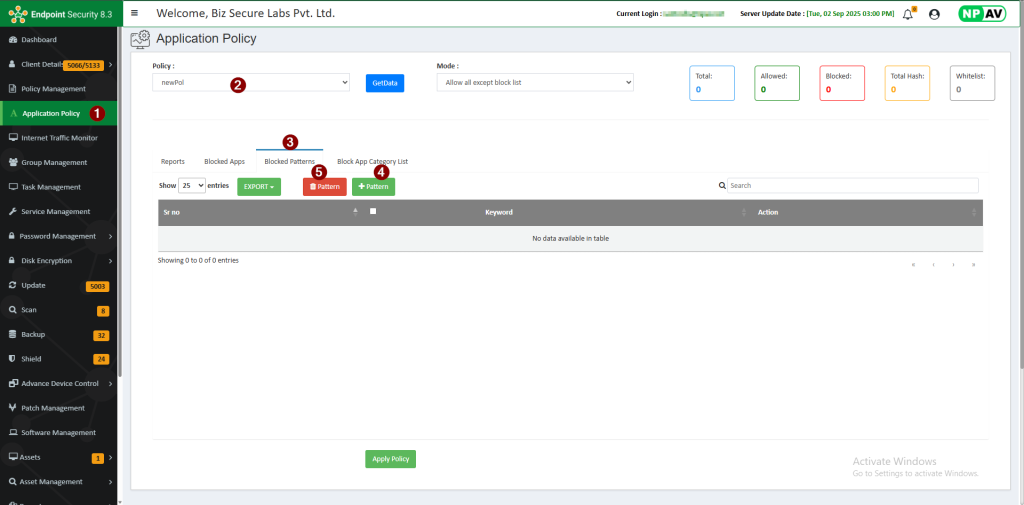The image size is (1024, 505).
Task: Open Internet Traffic Monitor in sidebar
Action: pos(59,138)
